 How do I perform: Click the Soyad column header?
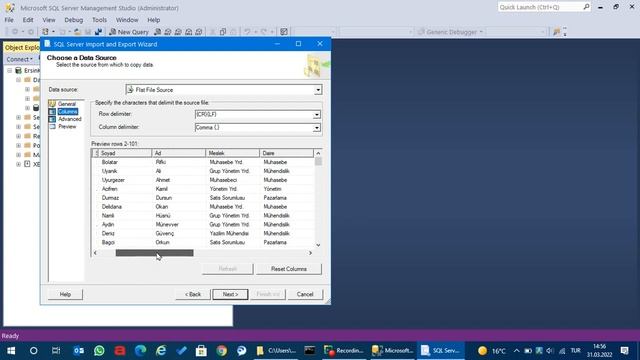125,153
